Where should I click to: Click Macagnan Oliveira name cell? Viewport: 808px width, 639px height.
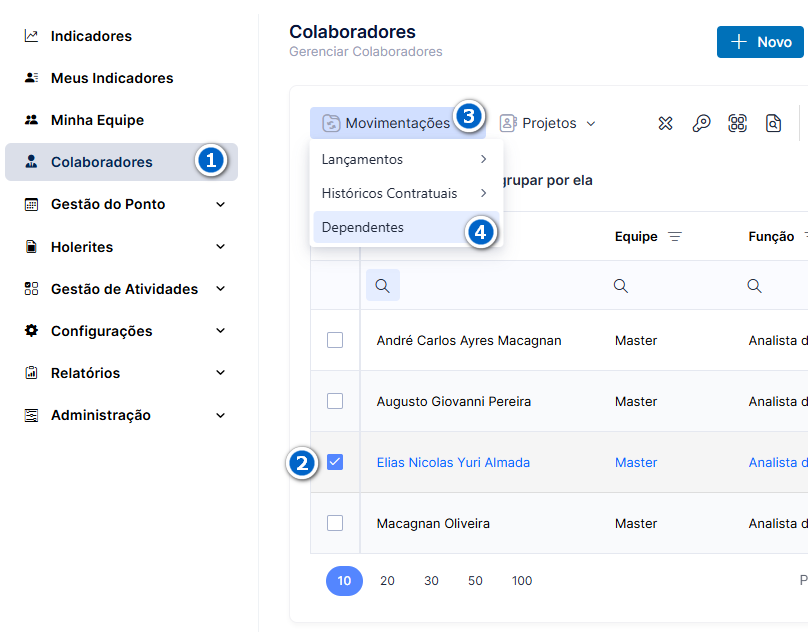tap(433, 524)
